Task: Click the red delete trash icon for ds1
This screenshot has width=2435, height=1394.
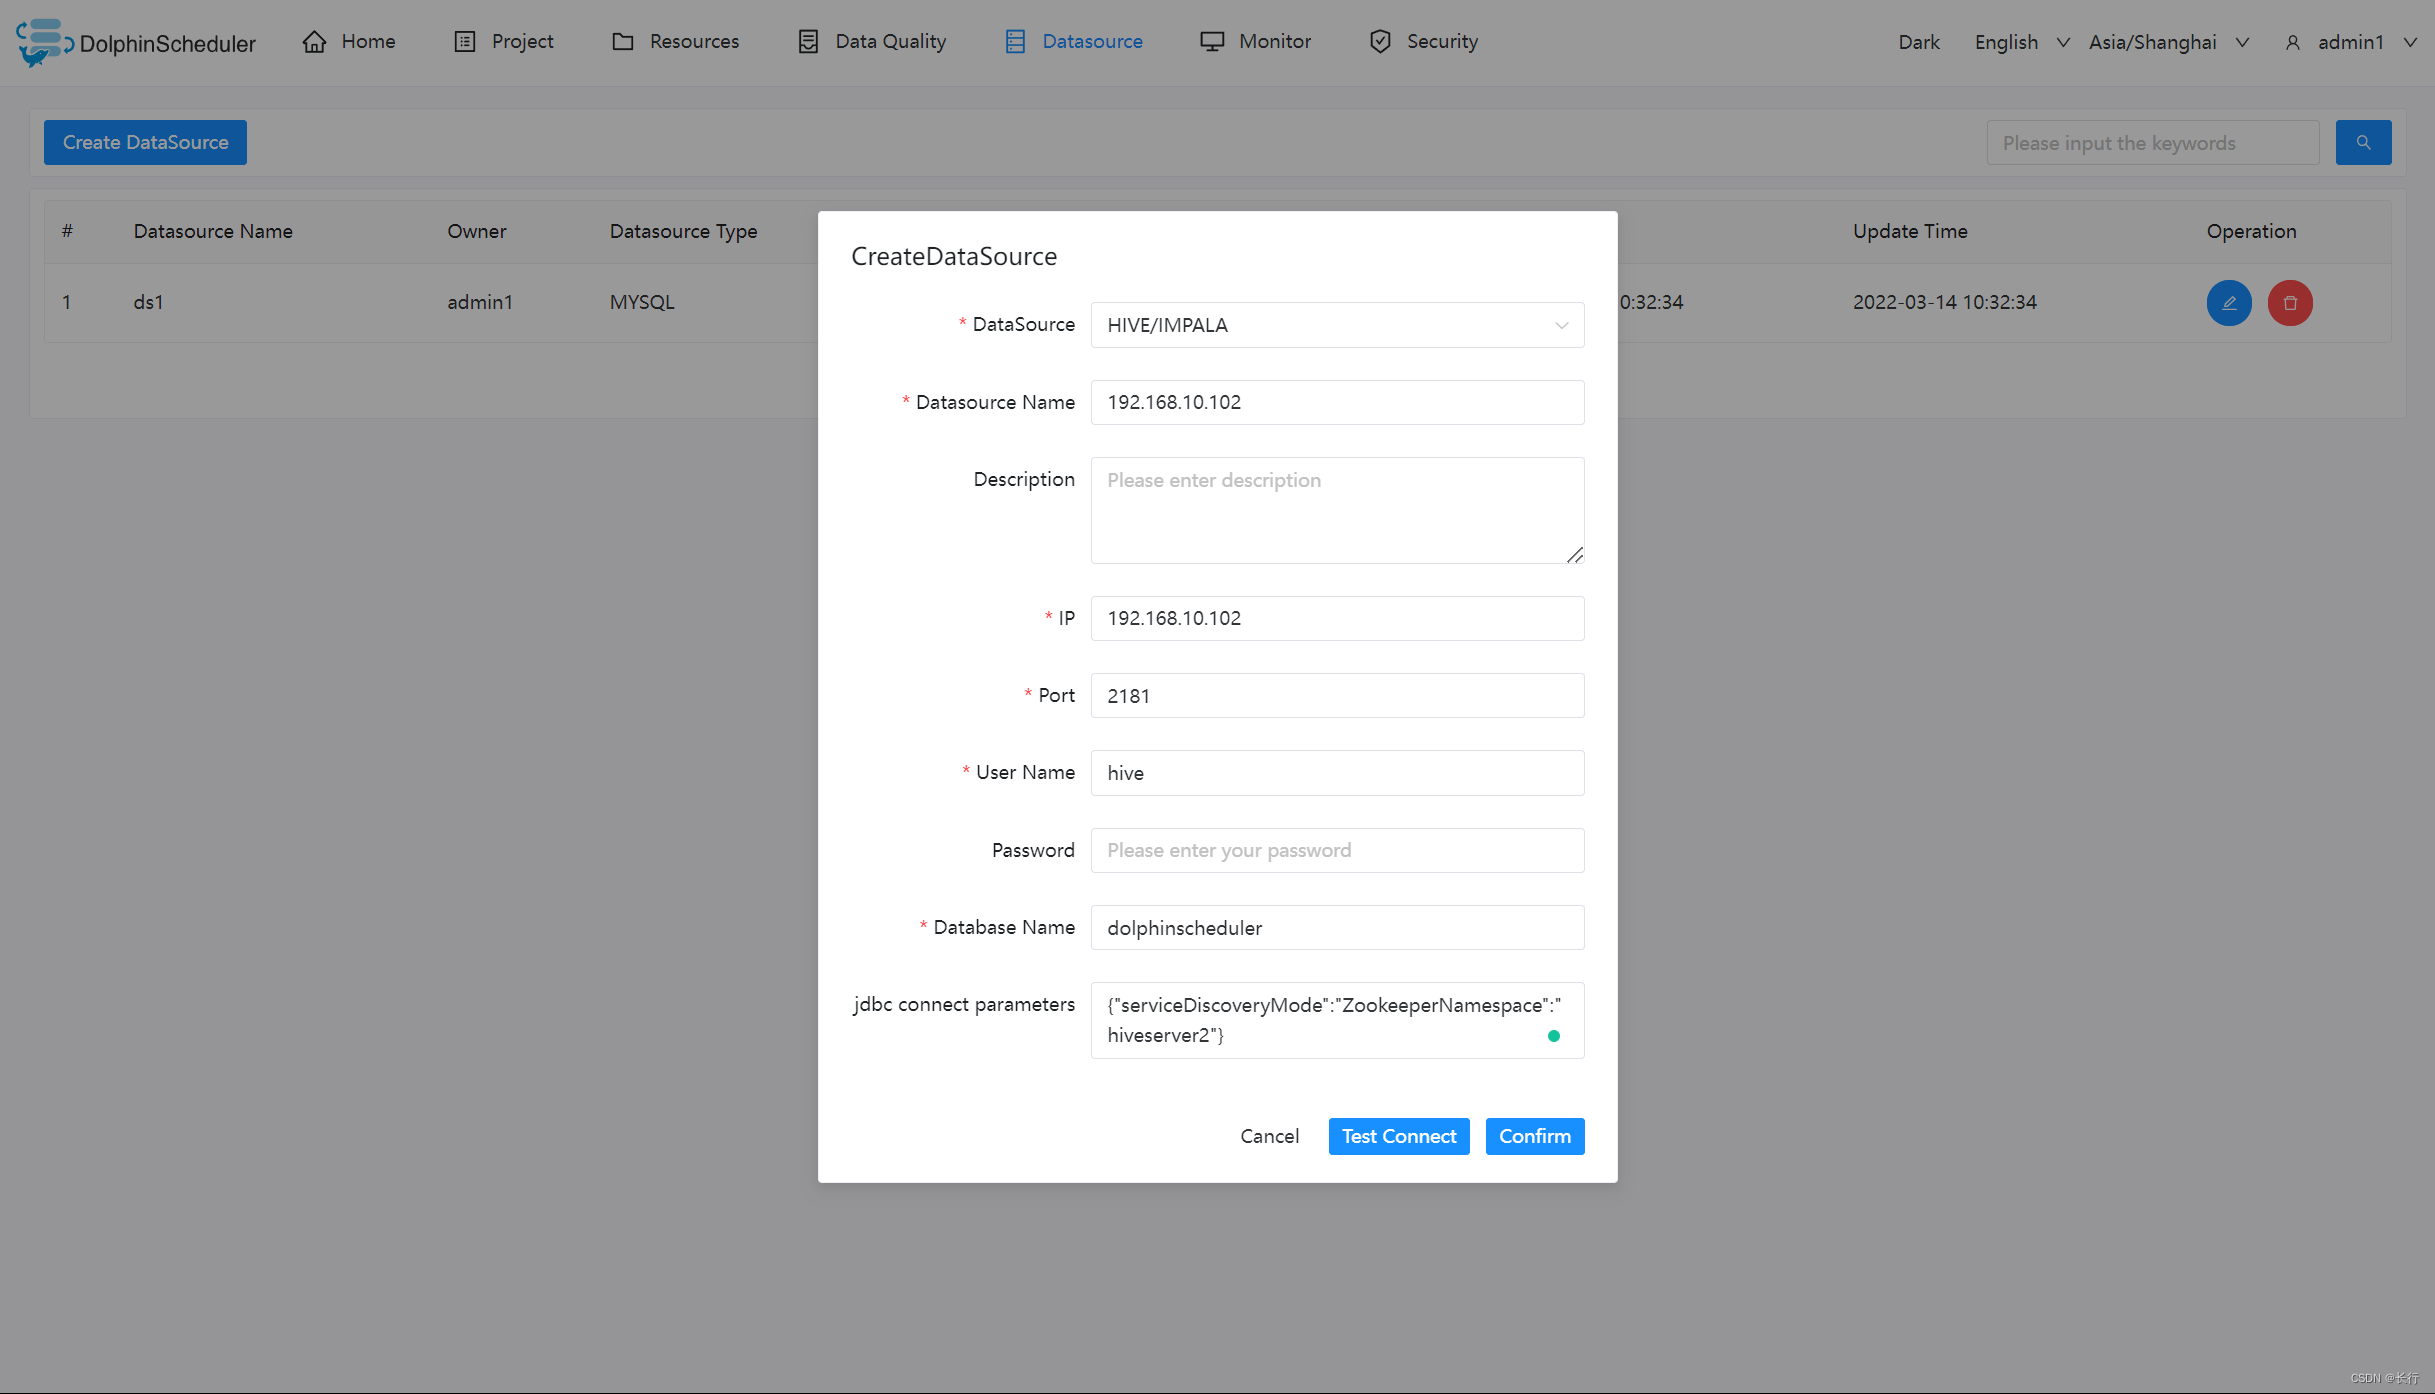Action: click(2289, 303)
